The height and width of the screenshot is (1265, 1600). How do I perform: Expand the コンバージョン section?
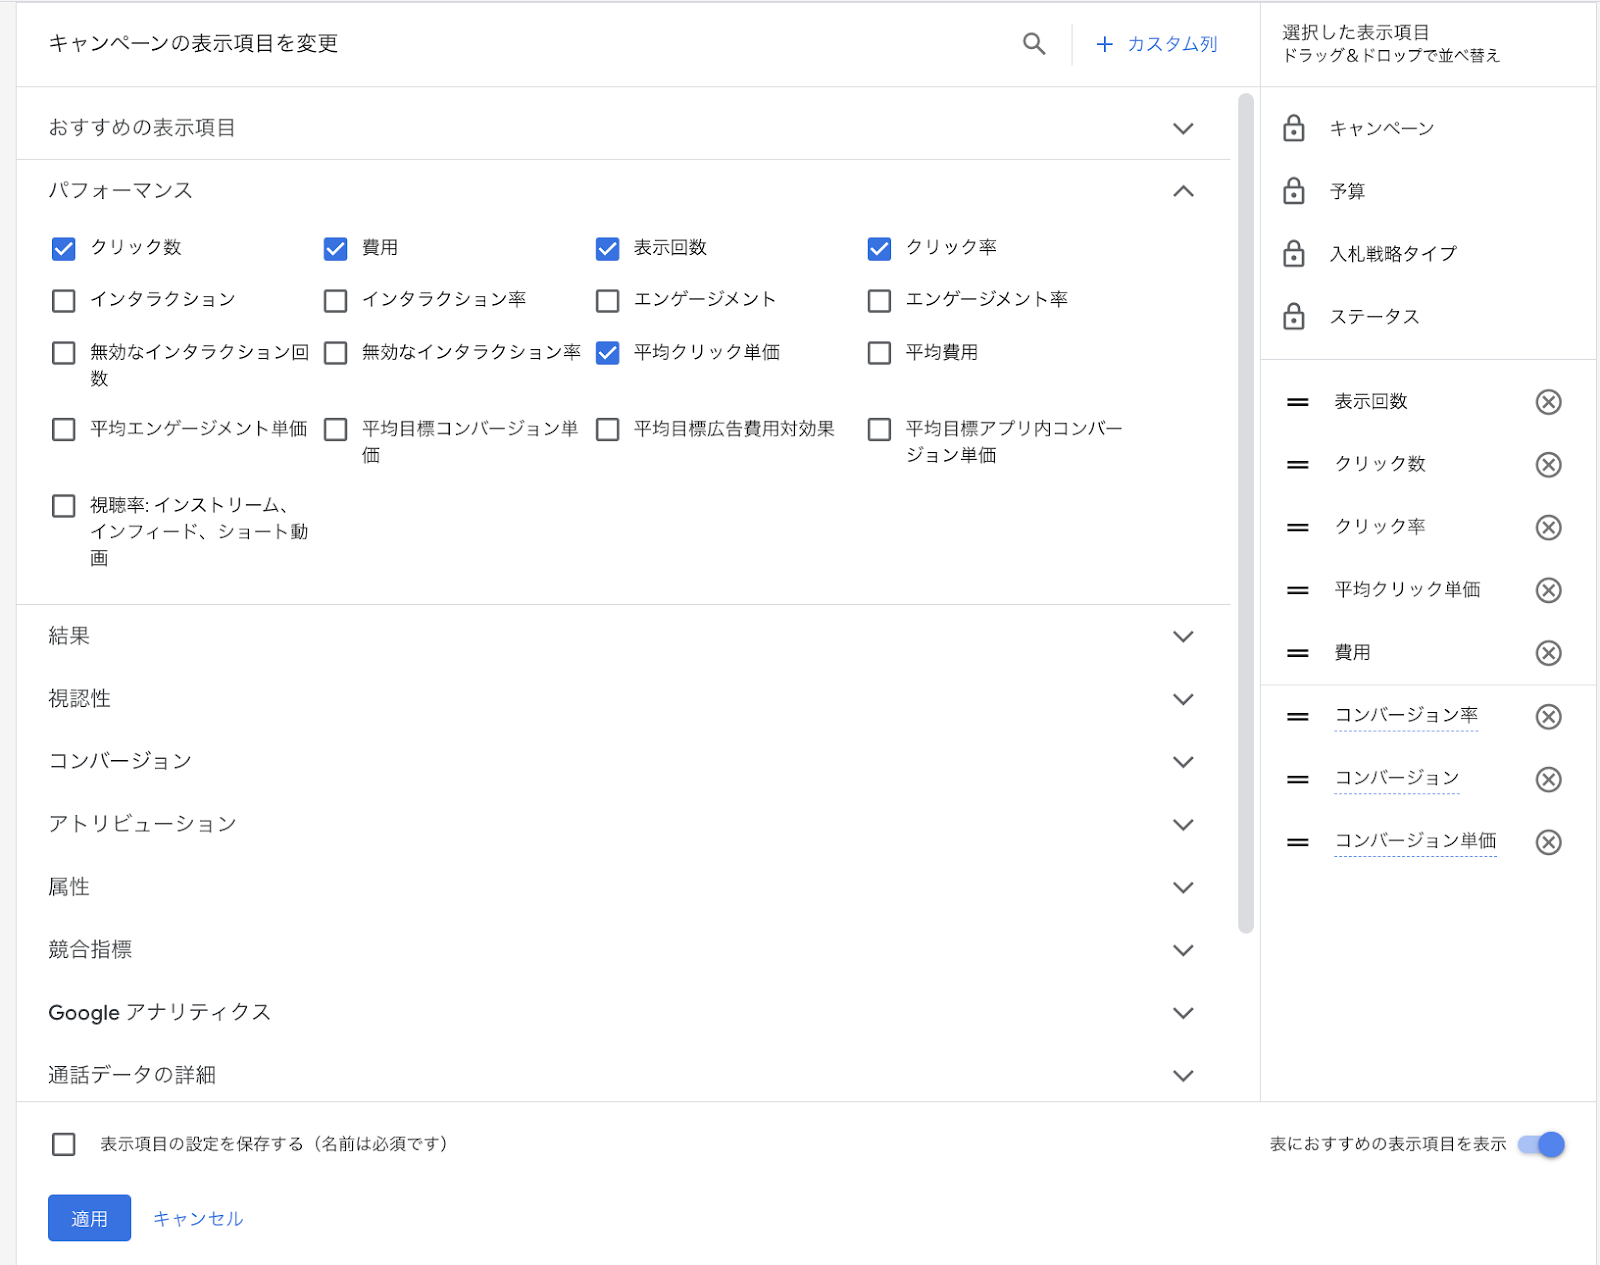tap(1183, 762)
